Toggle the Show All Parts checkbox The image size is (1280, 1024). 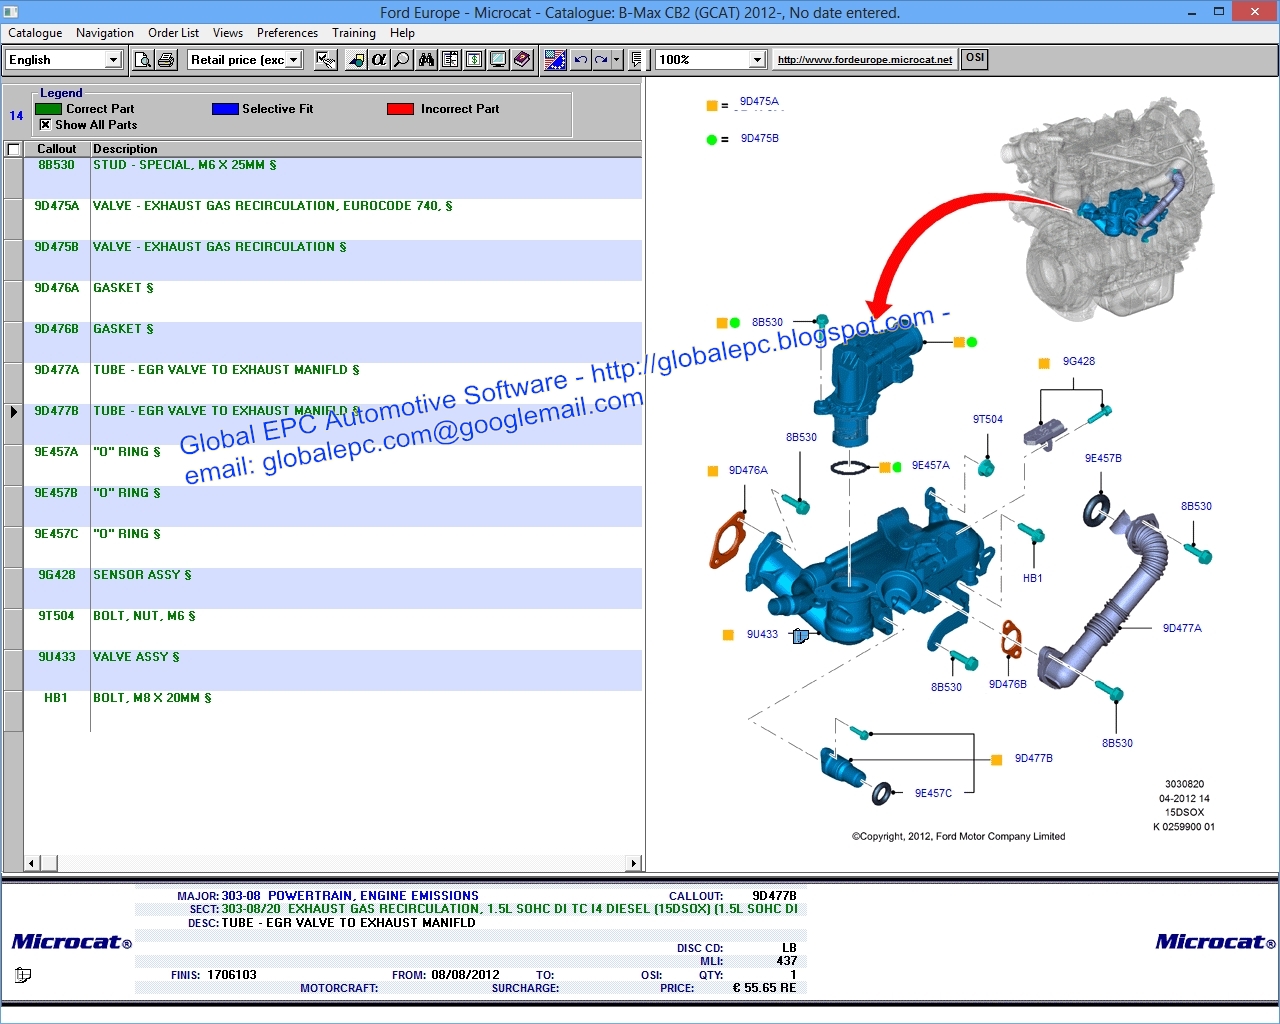[45, 124]
